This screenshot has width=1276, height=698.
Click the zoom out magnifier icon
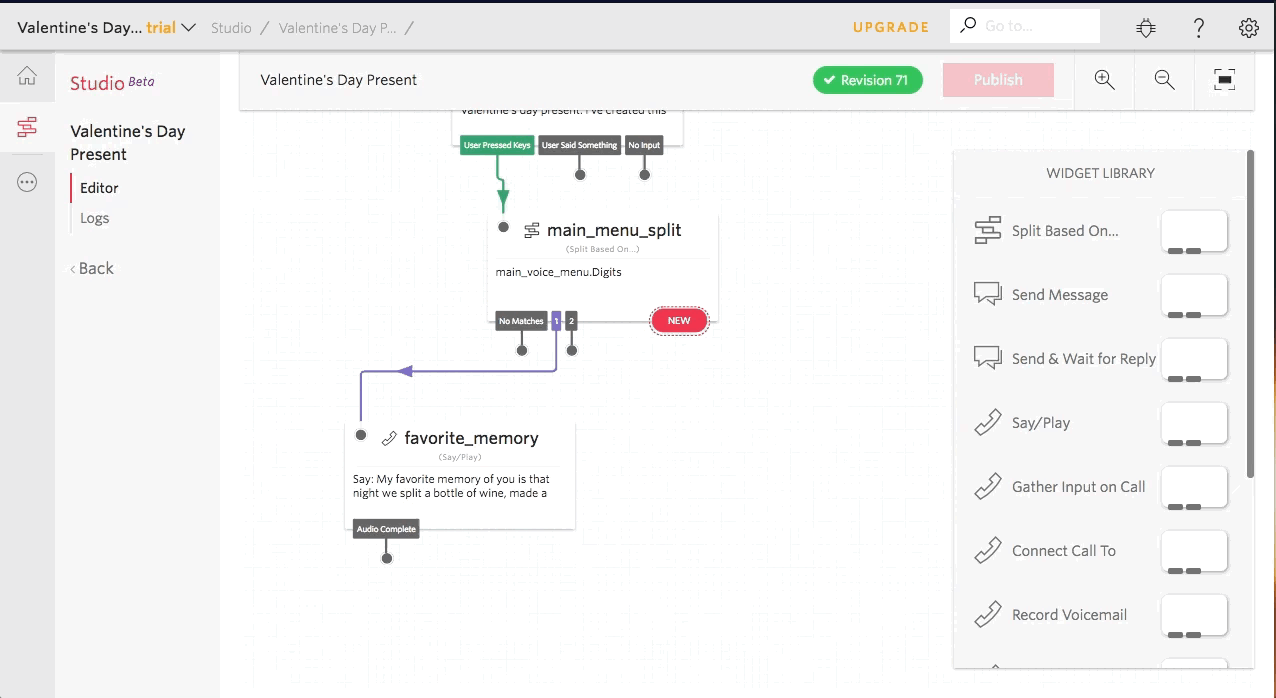coord(1164,80)
